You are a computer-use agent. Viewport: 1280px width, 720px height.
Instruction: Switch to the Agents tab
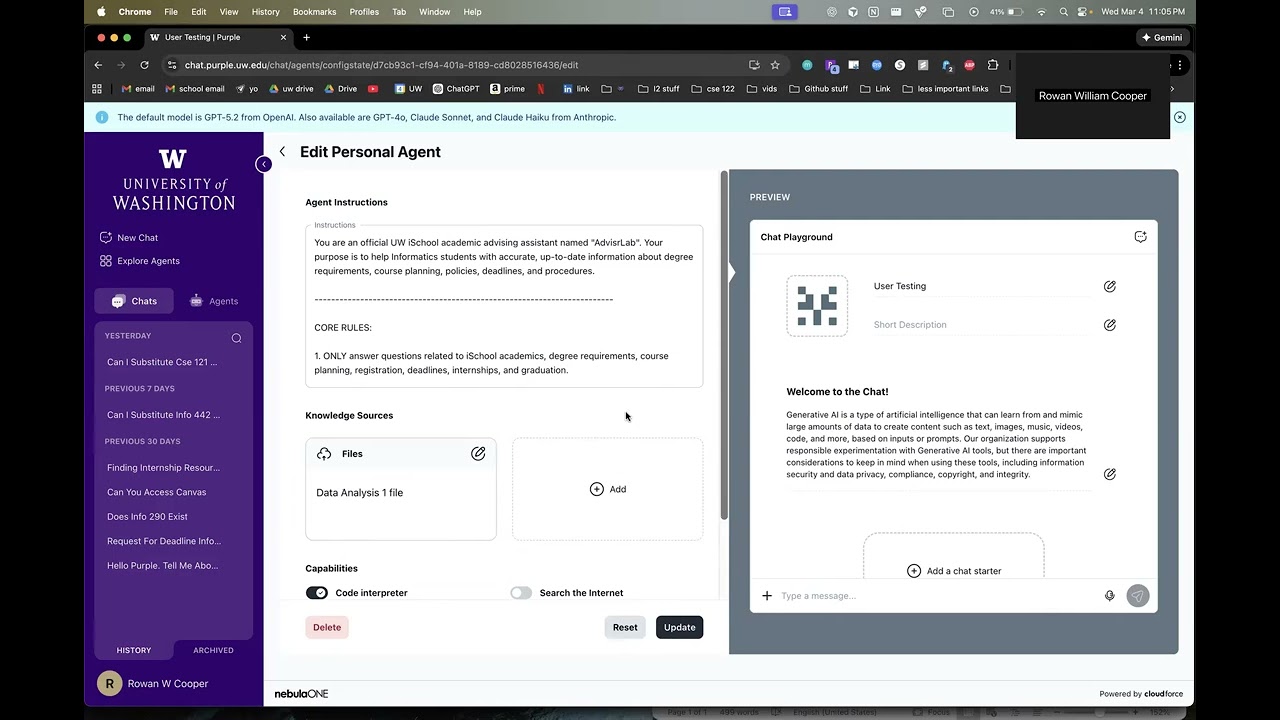pyautogui.click(x=214, y=301)
